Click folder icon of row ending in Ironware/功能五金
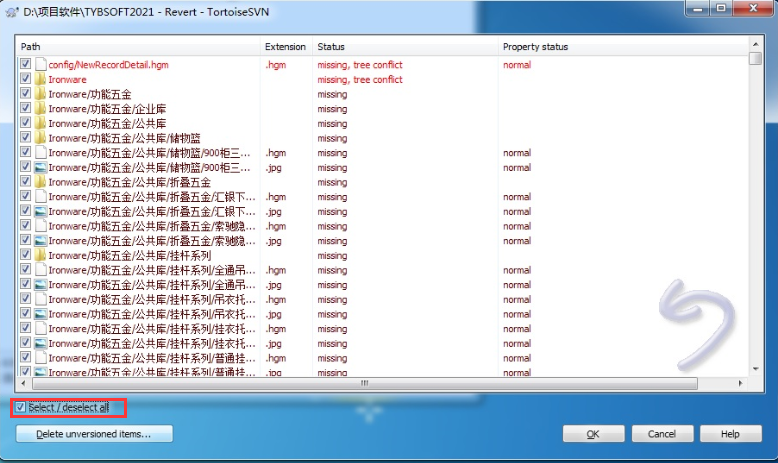Screen dimensions: 778x463 [40, 93]
